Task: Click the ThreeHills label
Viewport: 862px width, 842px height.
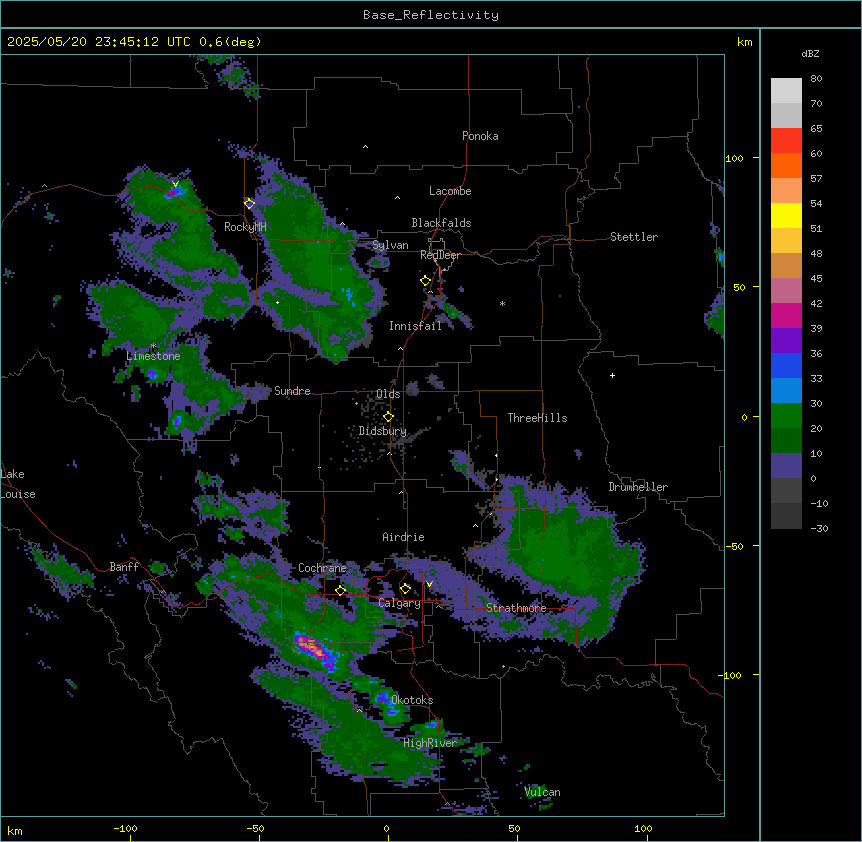Action: coord(537,418)
